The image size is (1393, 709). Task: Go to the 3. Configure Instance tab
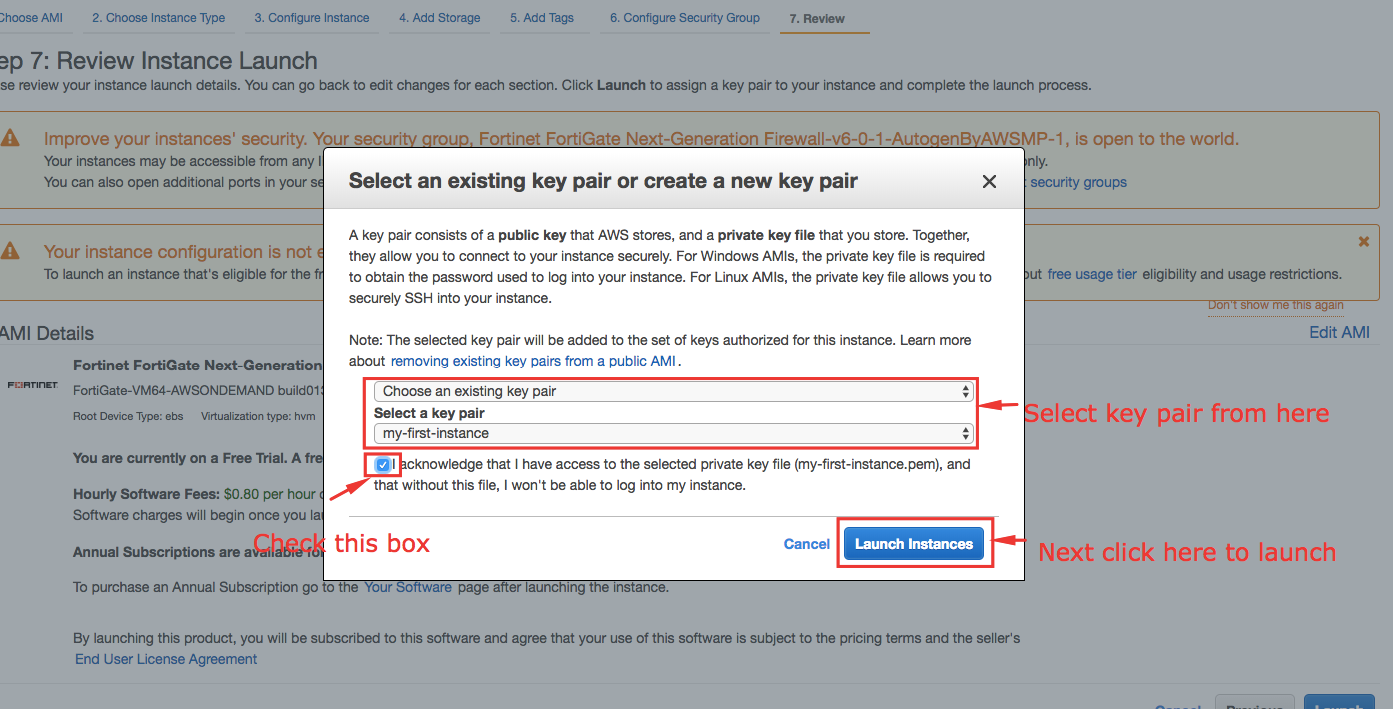(312, 18)
